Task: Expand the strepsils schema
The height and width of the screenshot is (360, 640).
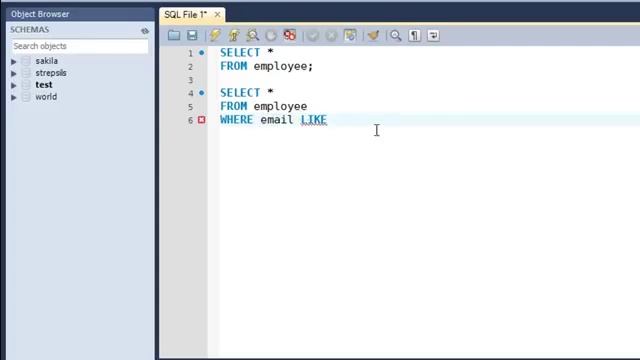Action: [14, 73]
